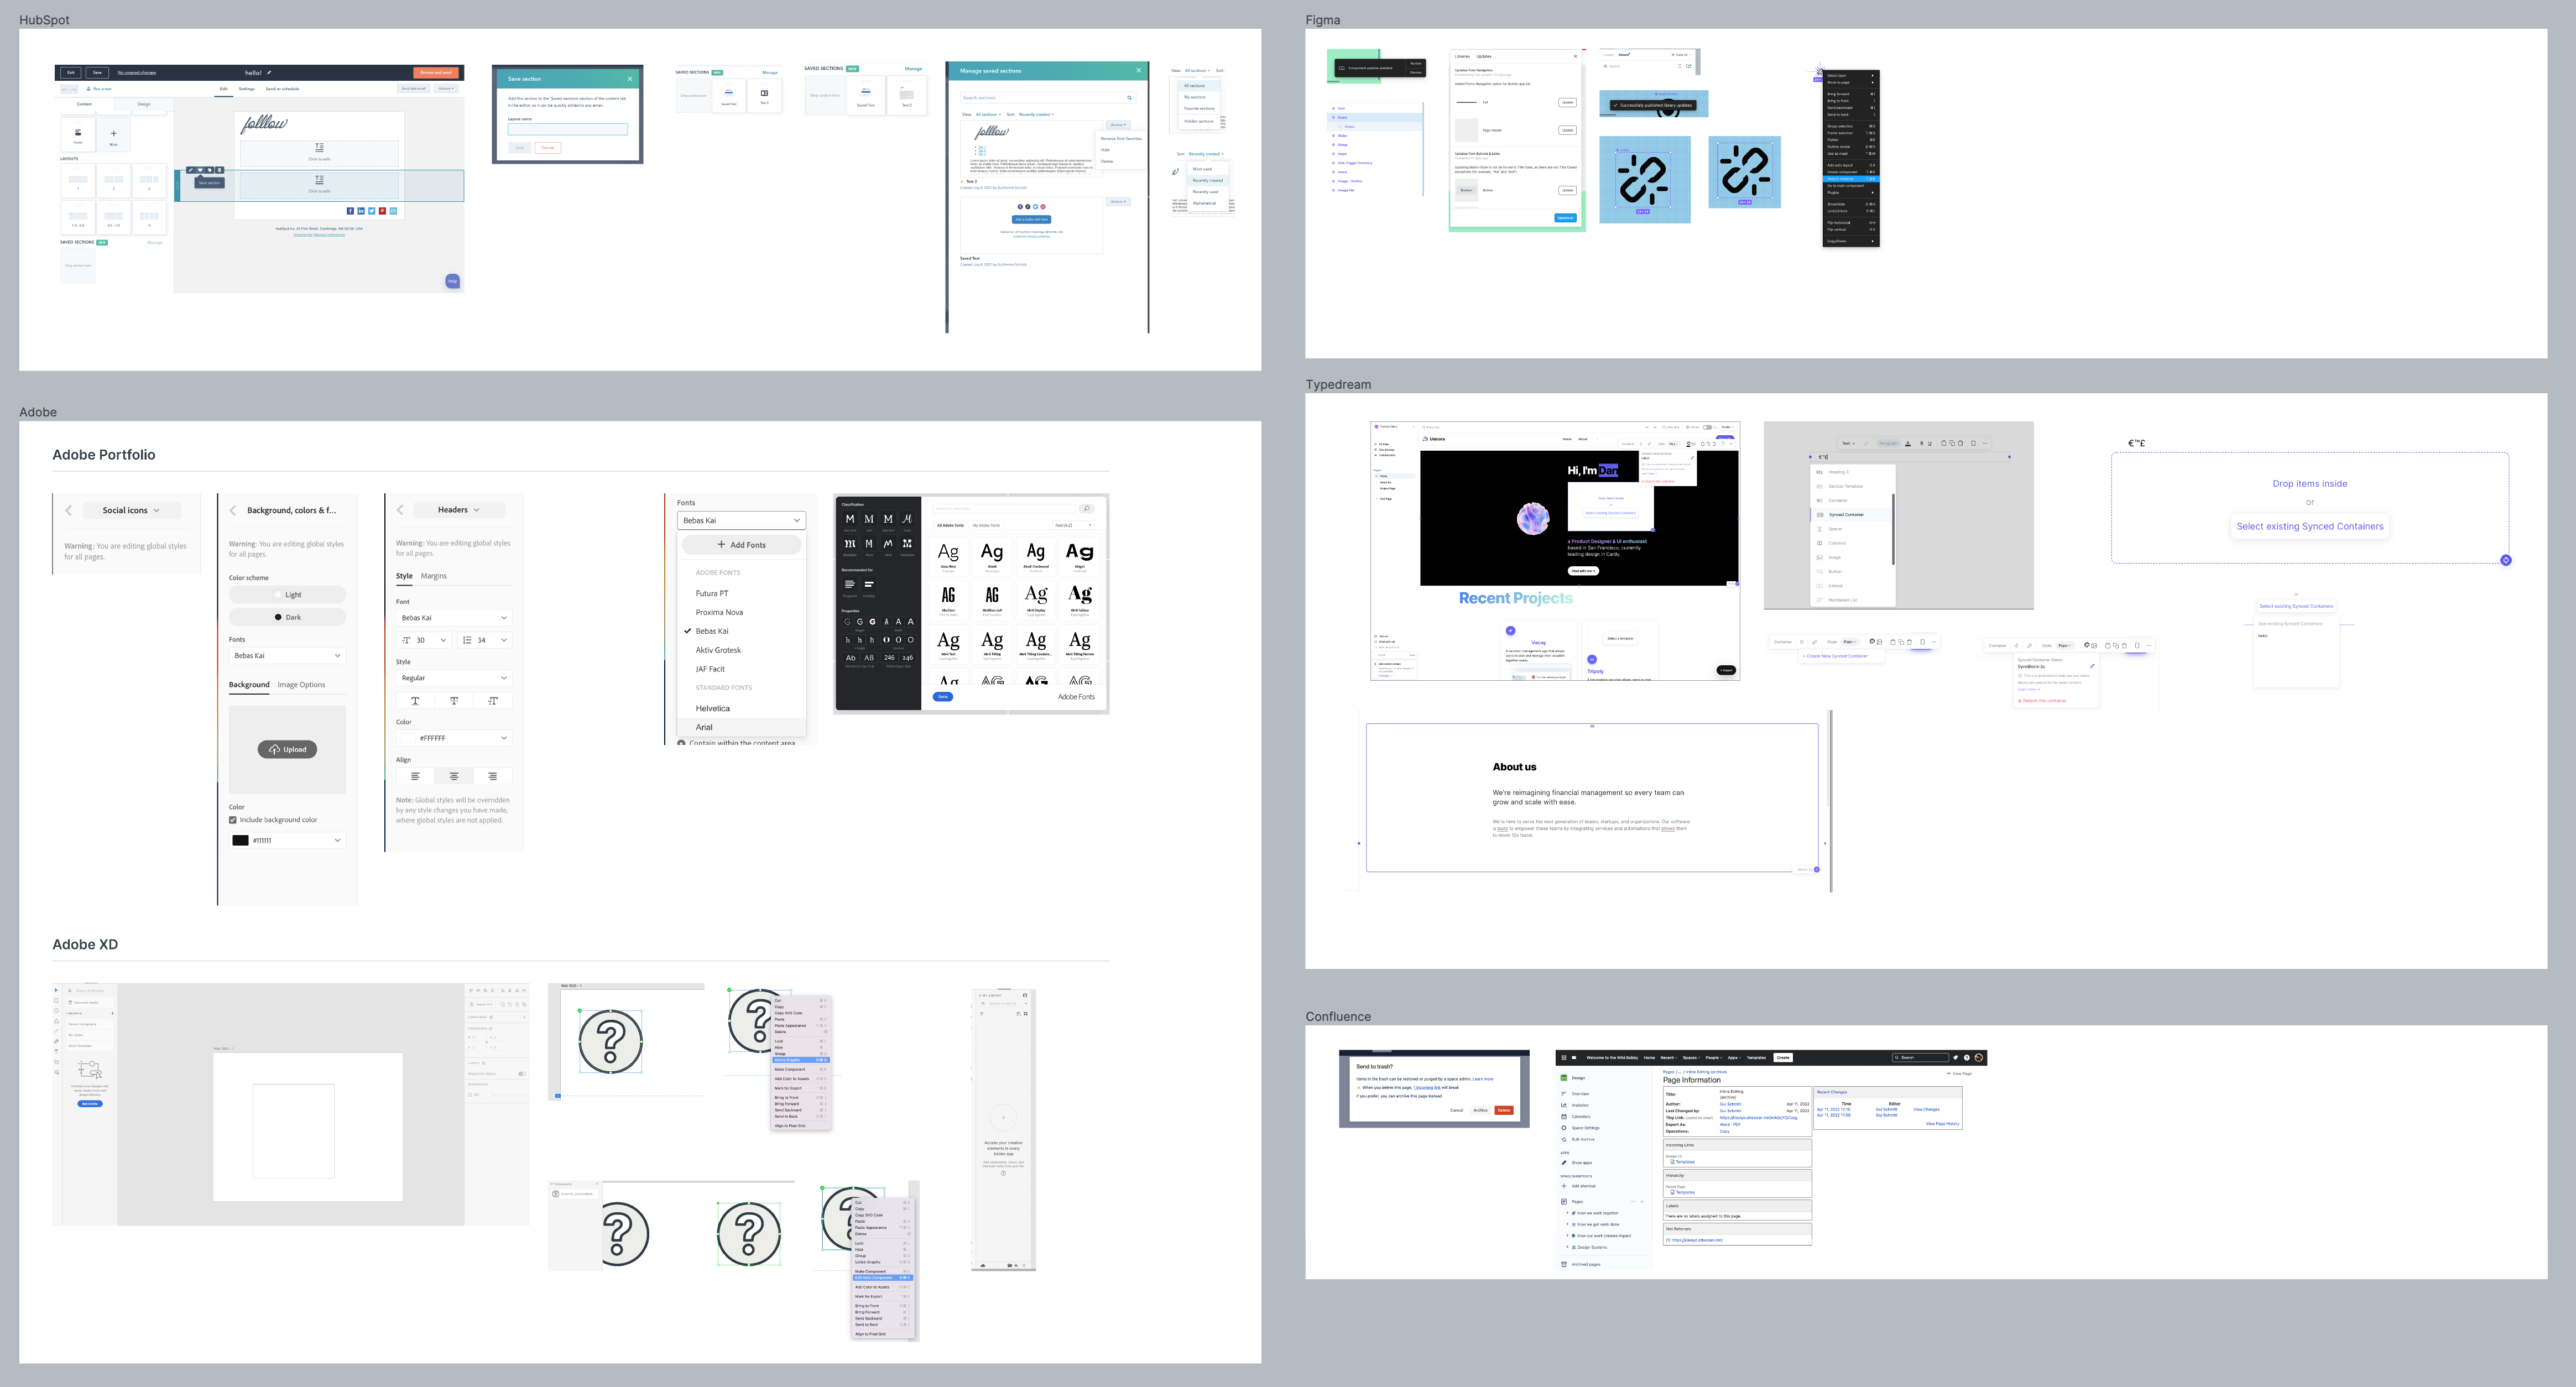This screenshot has width=2576, height=1387.
Task: Choose Paragraphs icon under Recommended for
Action: click(x=849, y=584)
